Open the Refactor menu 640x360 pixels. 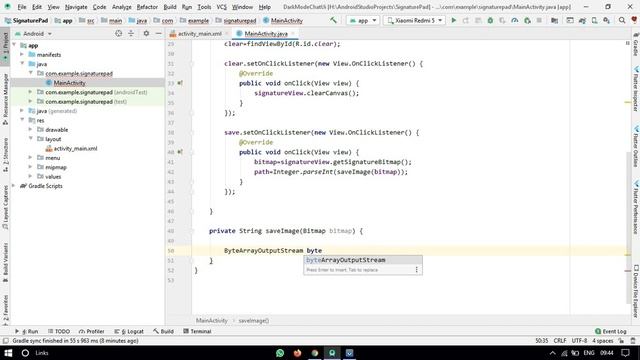pos(147,7)
